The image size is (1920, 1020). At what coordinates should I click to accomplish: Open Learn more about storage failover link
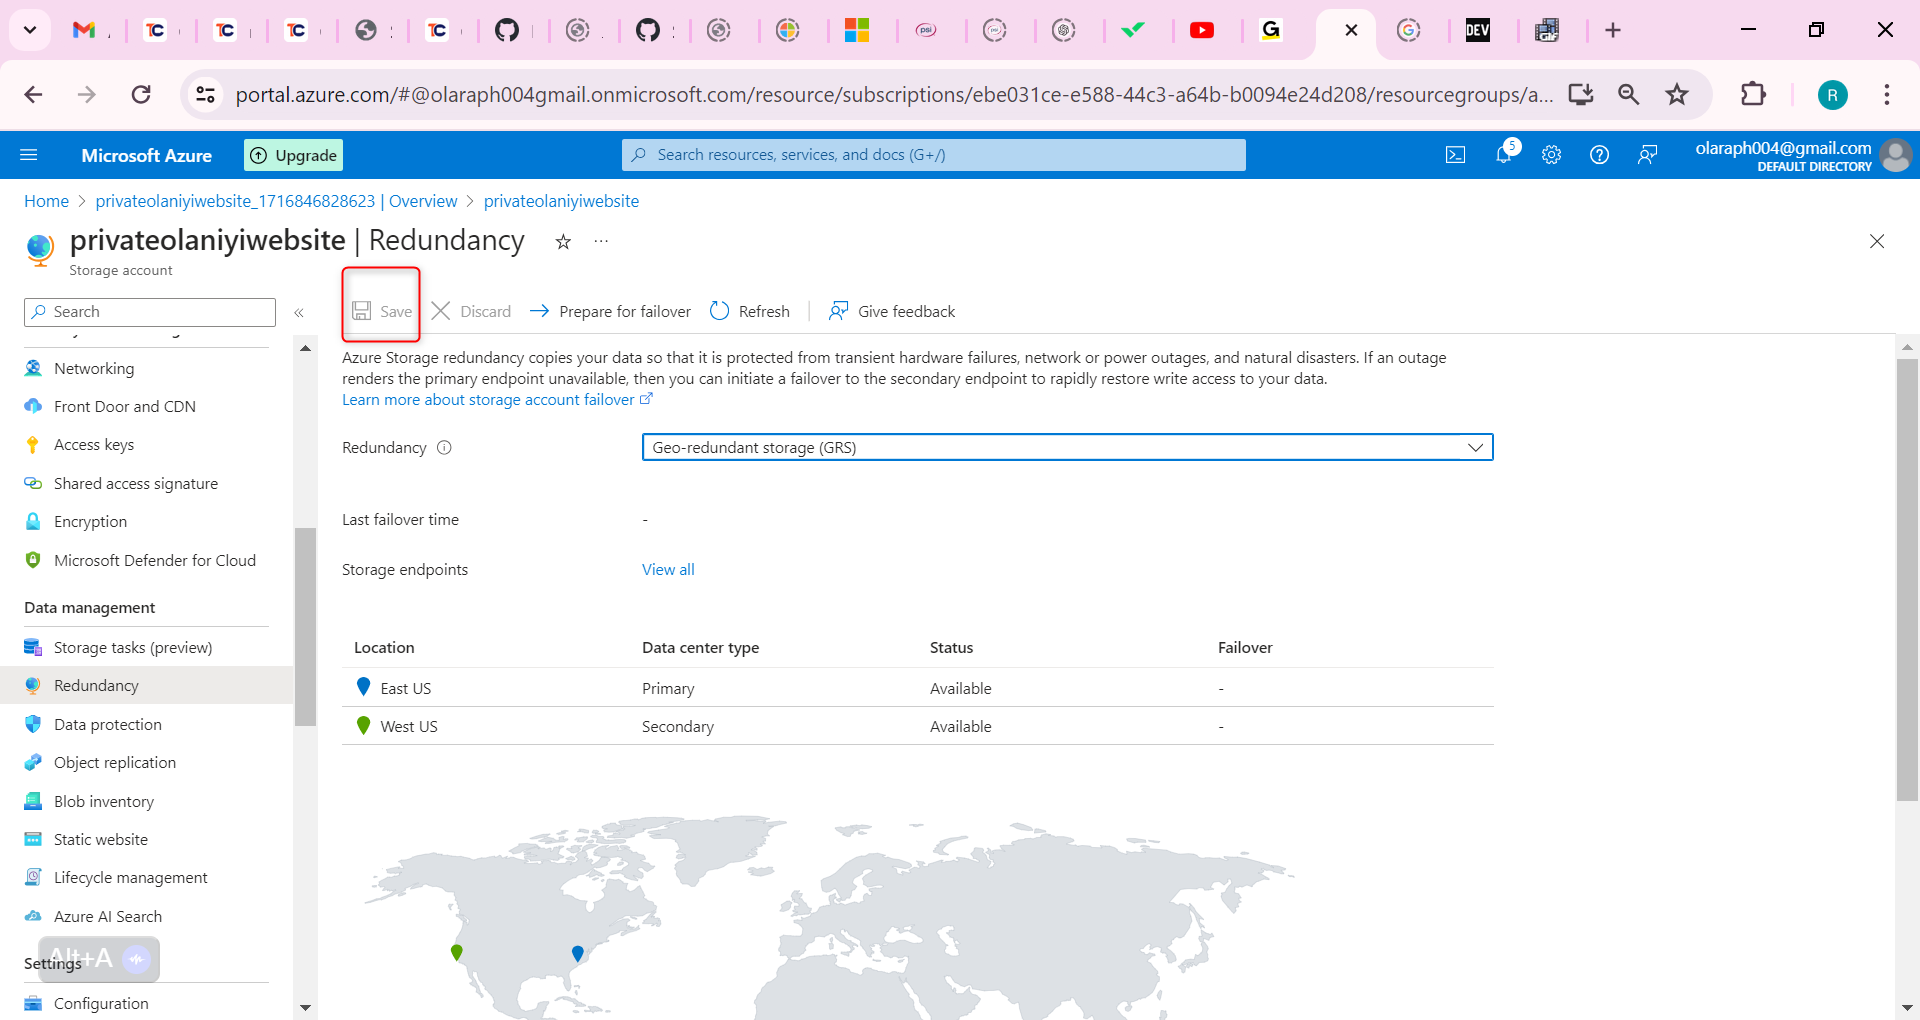488,400
